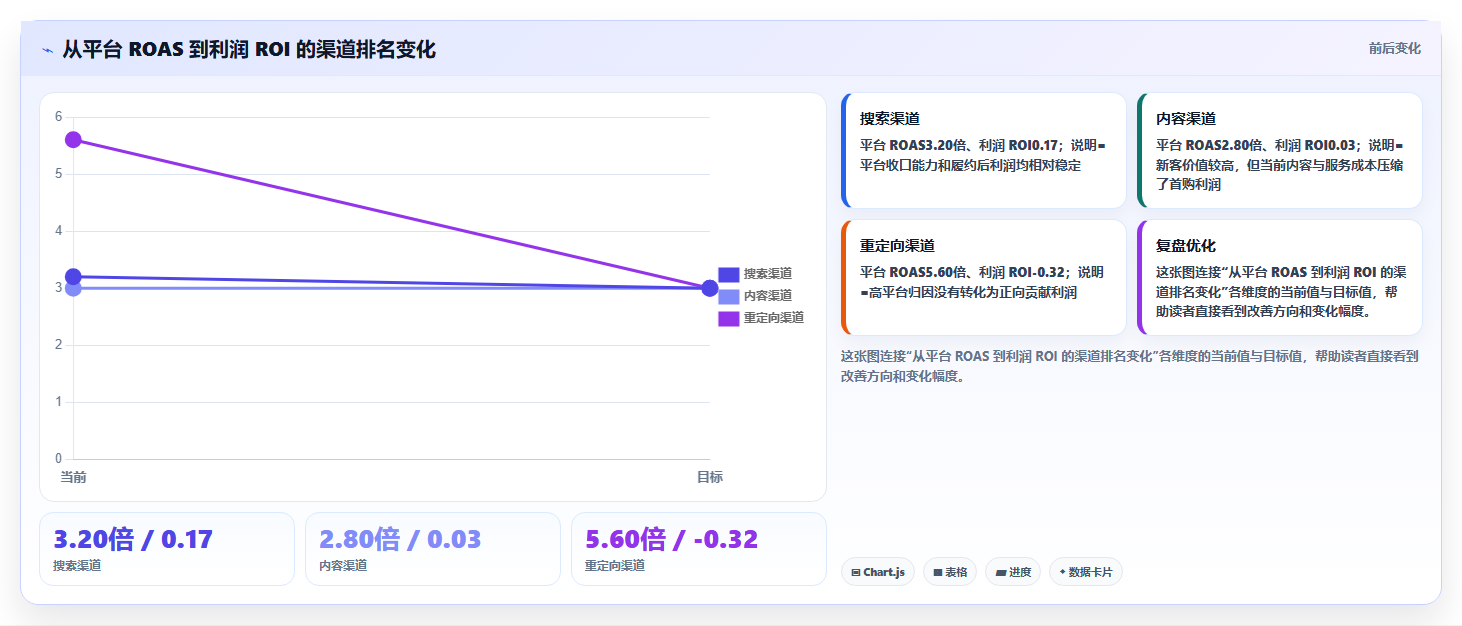The image size is (1462, 626).
Task: Click the 前后变化 label in header
Action: [x=1394, y=49]
